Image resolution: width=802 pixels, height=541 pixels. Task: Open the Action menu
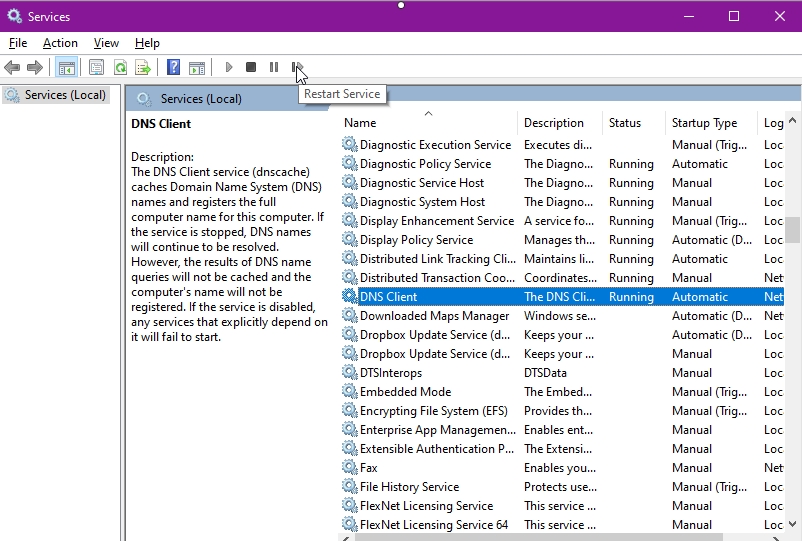coord(60,43)
